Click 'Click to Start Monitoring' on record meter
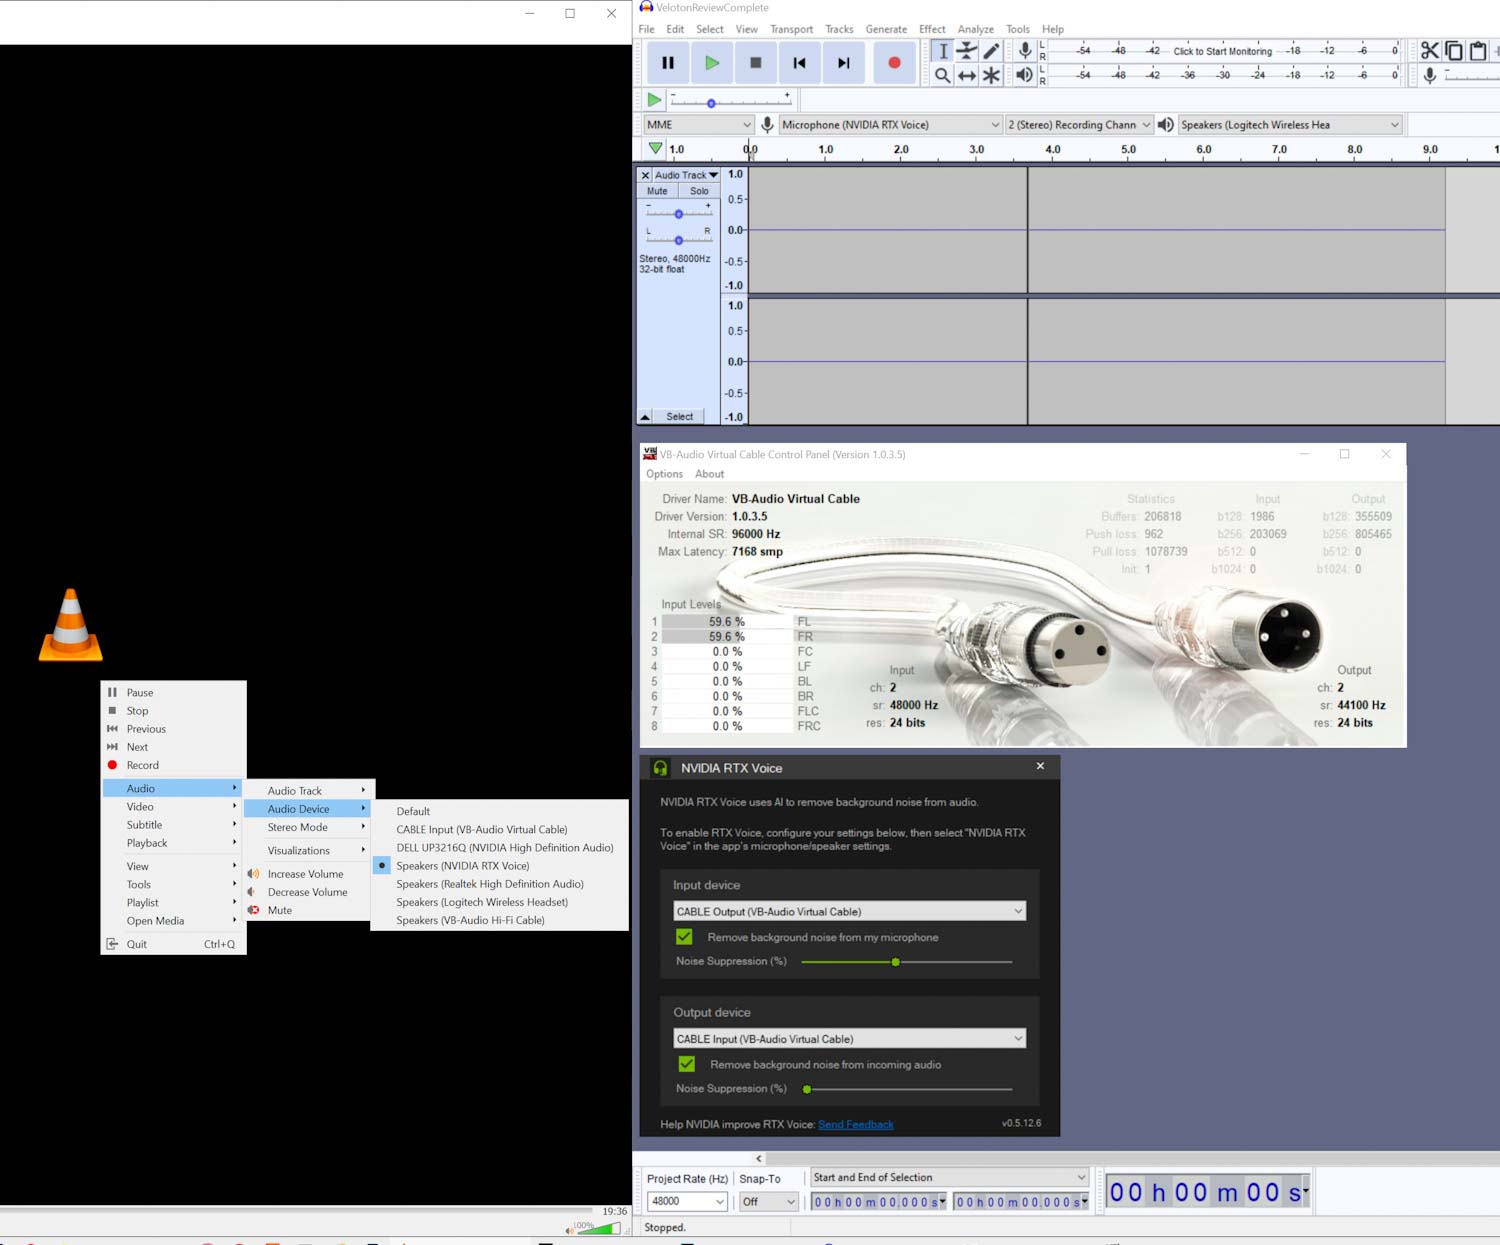1500x1245 pixels. [1222, 51]
